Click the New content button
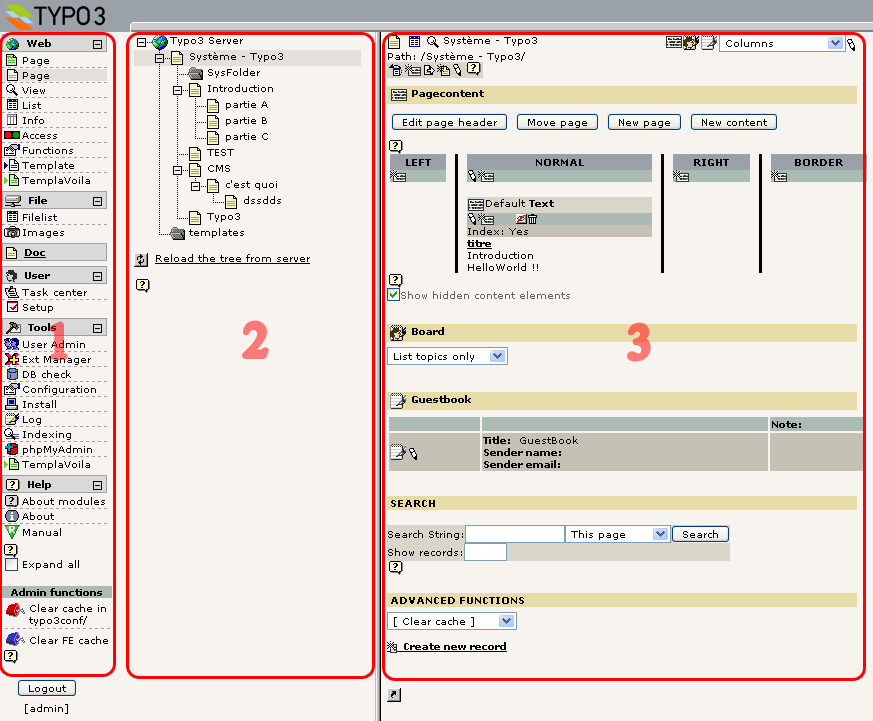This screenshot has height=721, width=873. click(x=733, y=122)
